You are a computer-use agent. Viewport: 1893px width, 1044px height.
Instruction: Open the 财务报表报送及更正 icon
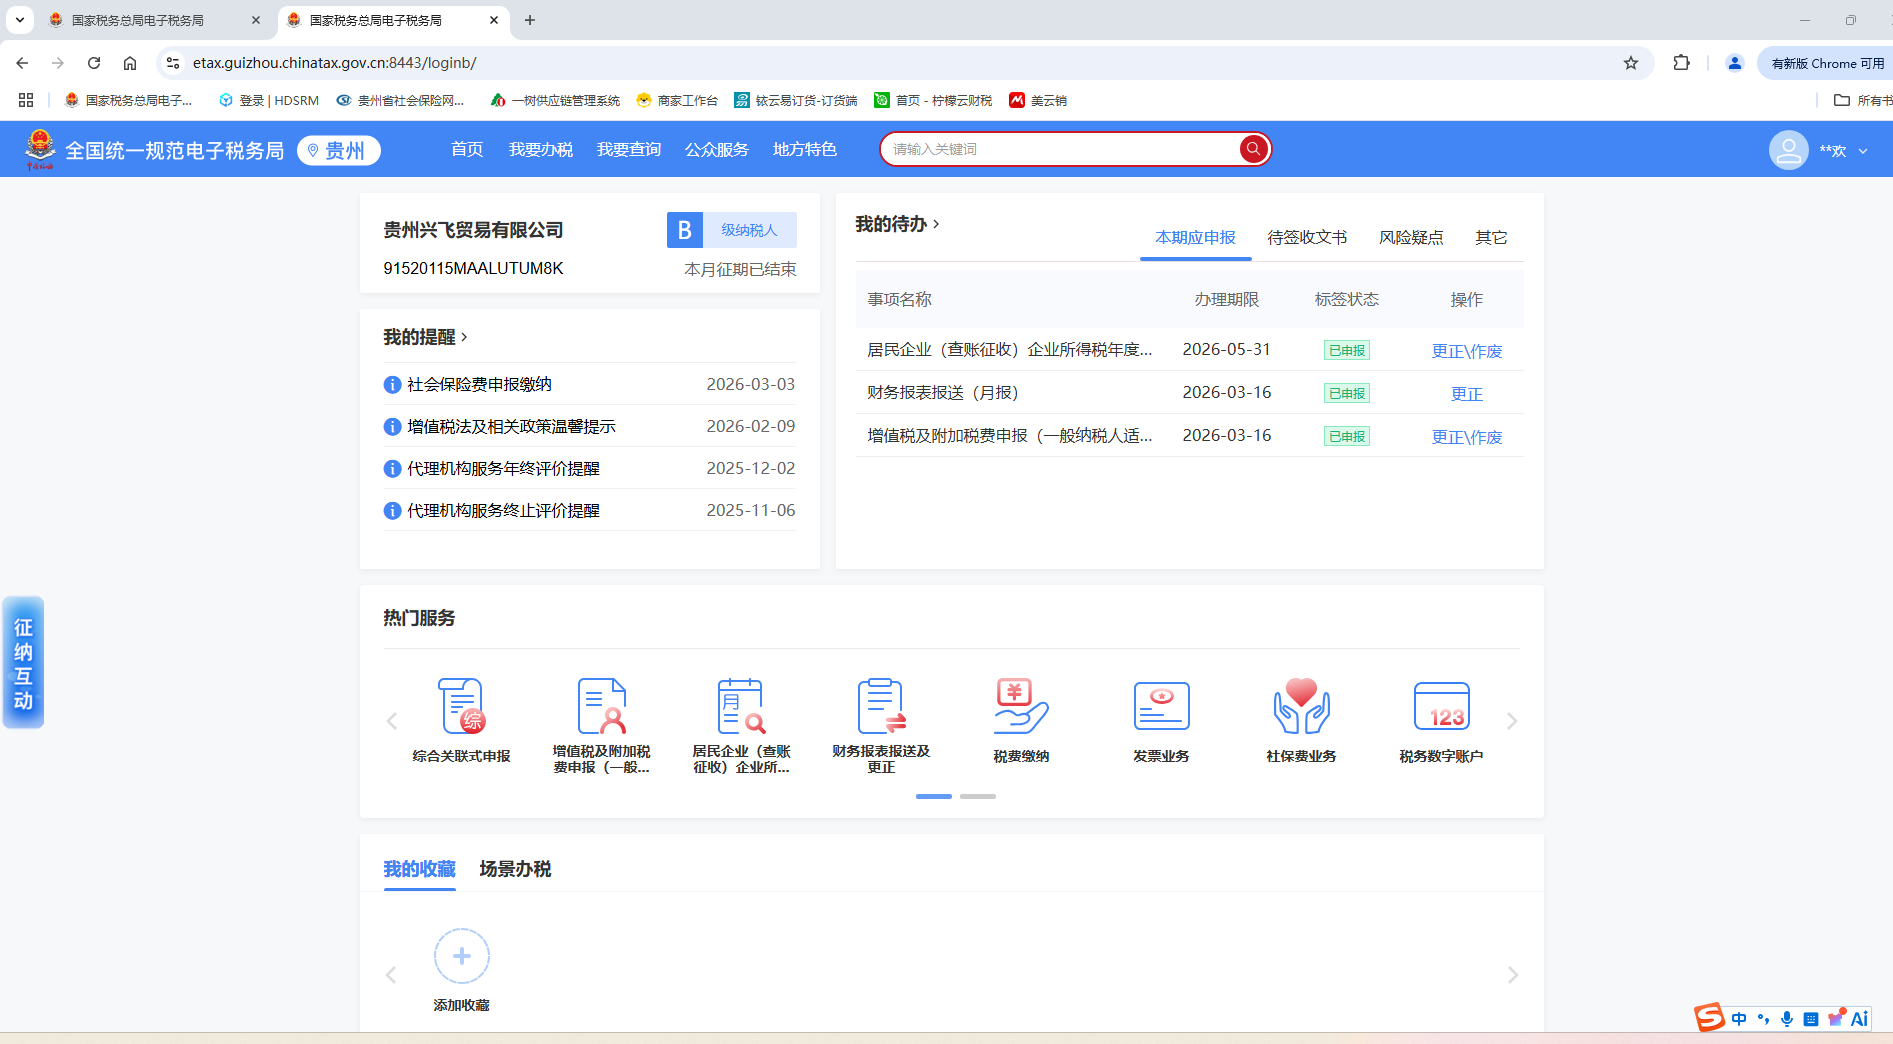881,708
